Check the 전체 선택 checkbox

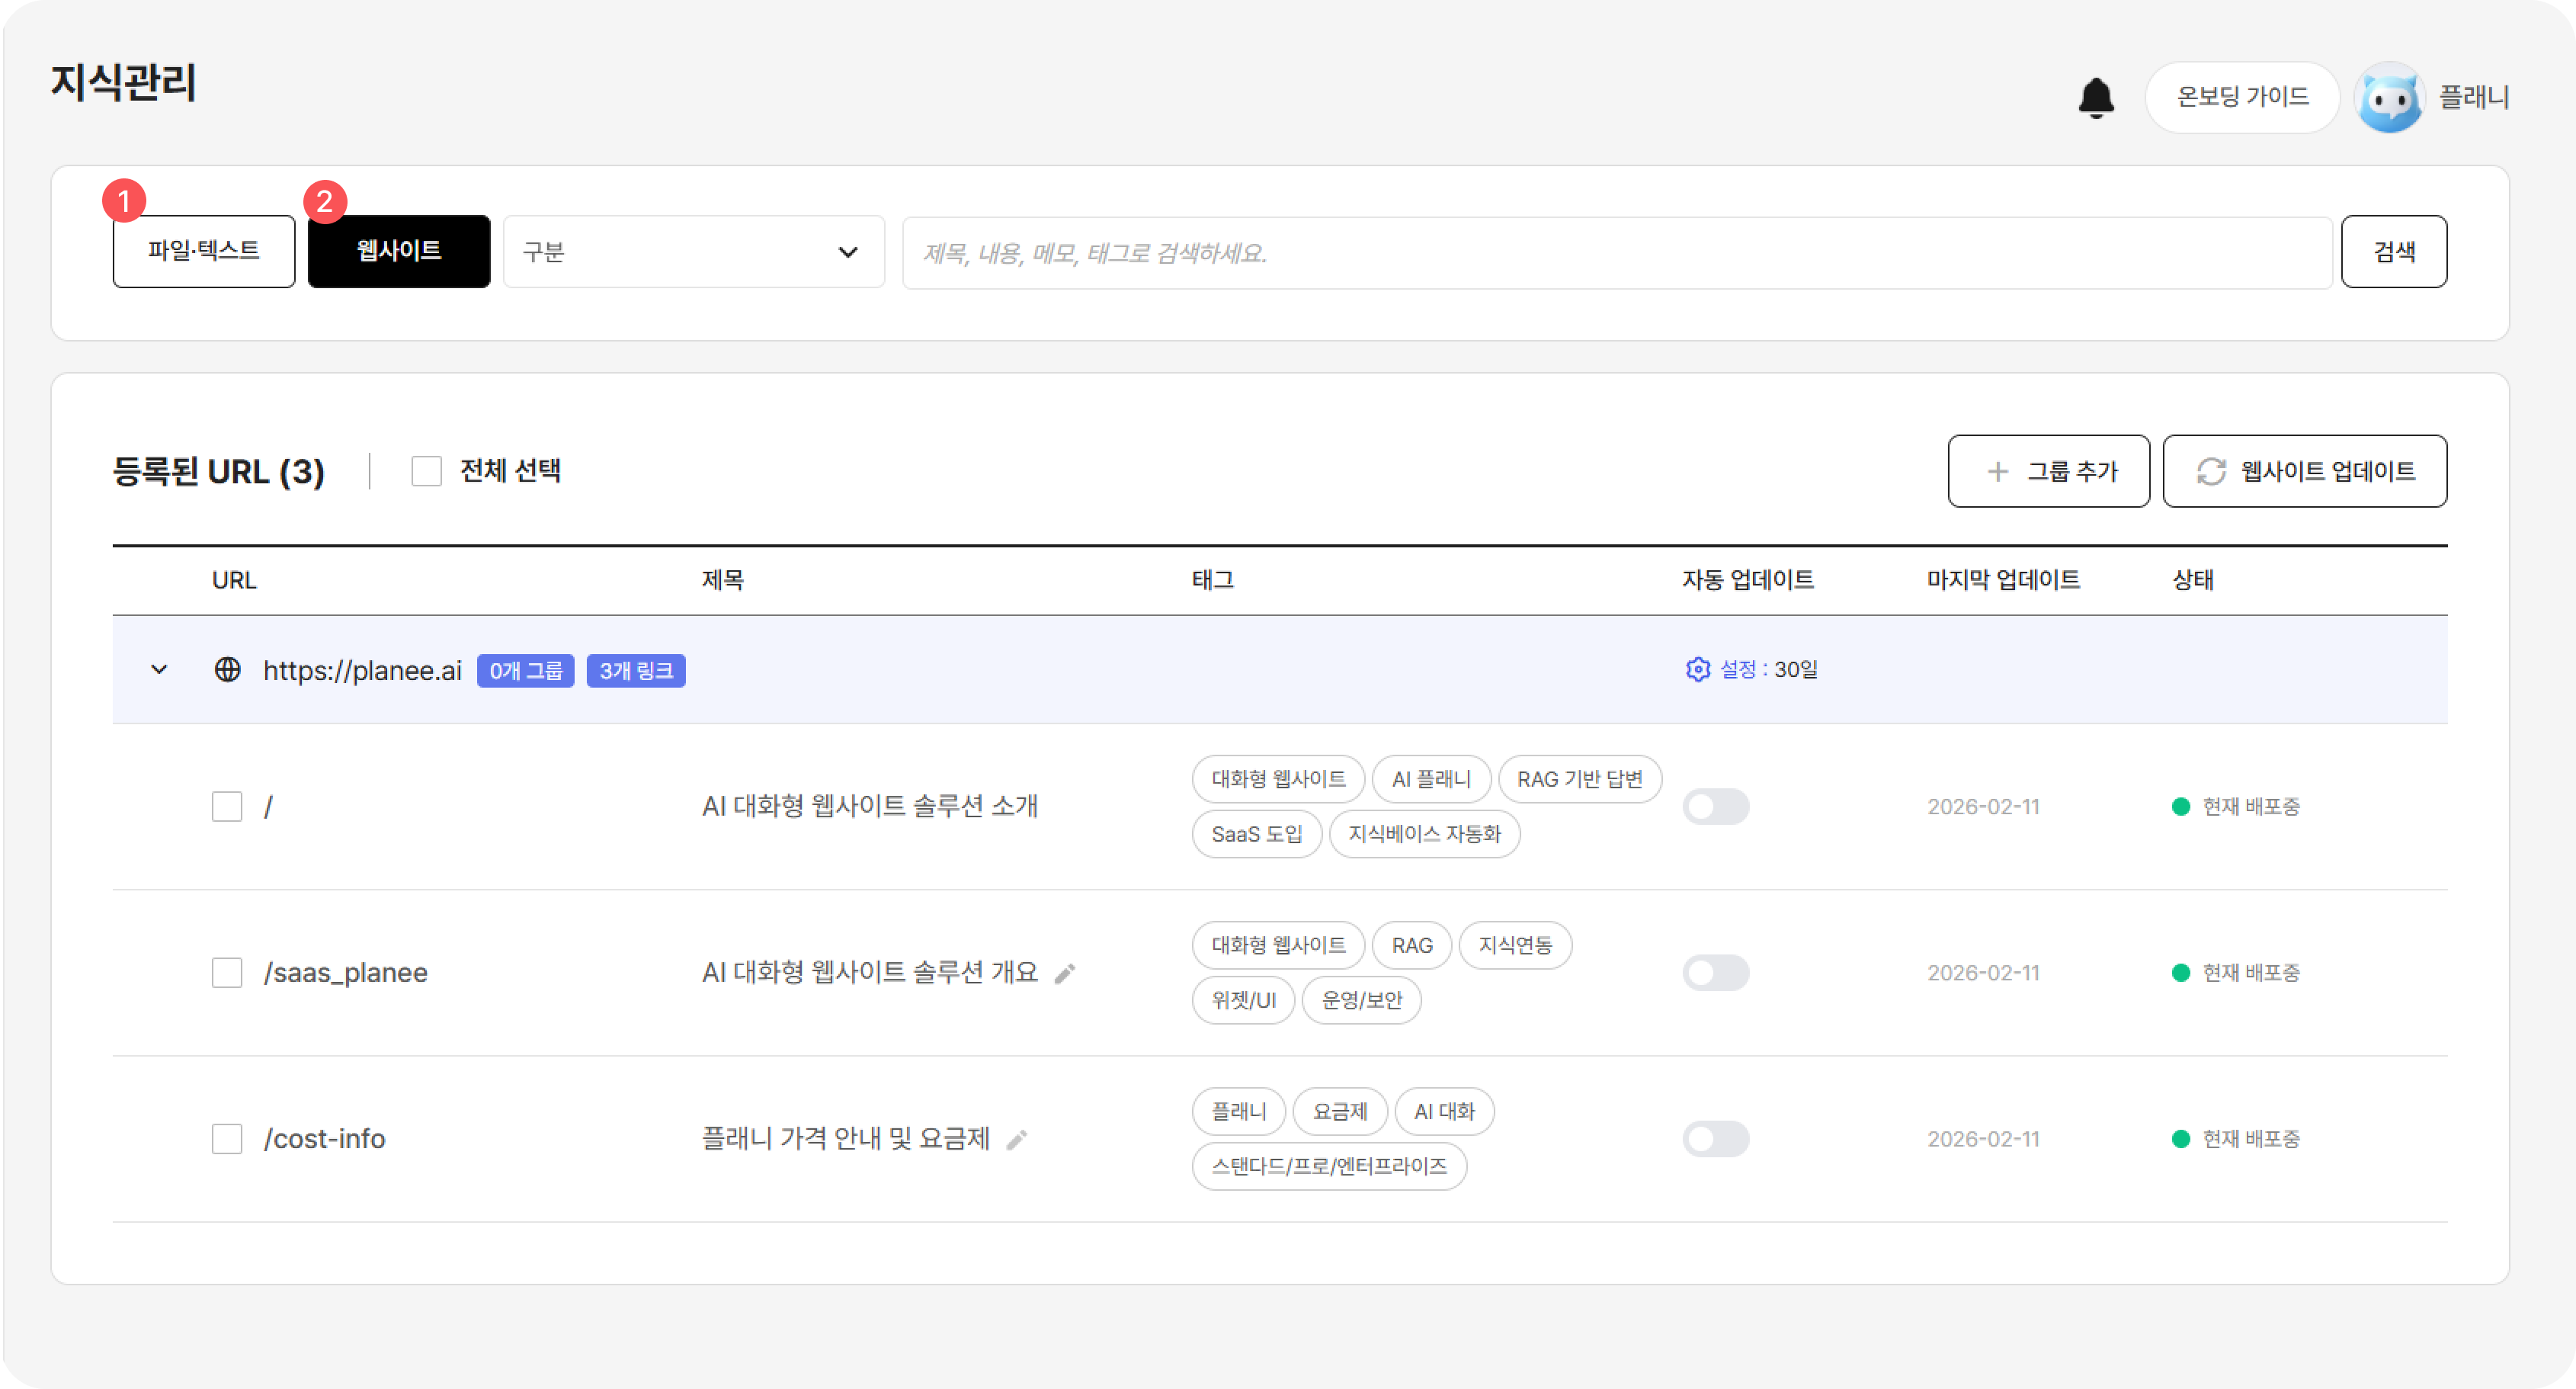[x=427, y=471]
